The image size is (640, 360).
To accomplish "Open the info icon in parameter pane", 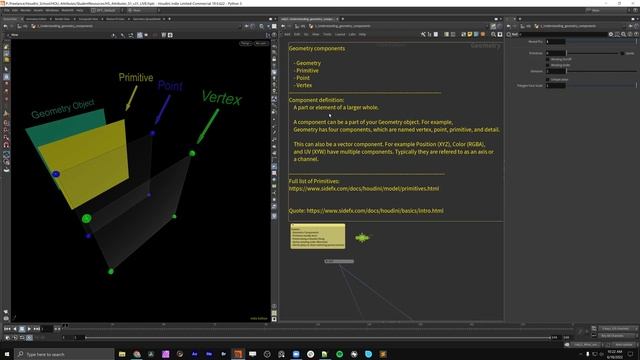I will pyautogui.click(x=630, y=35).
